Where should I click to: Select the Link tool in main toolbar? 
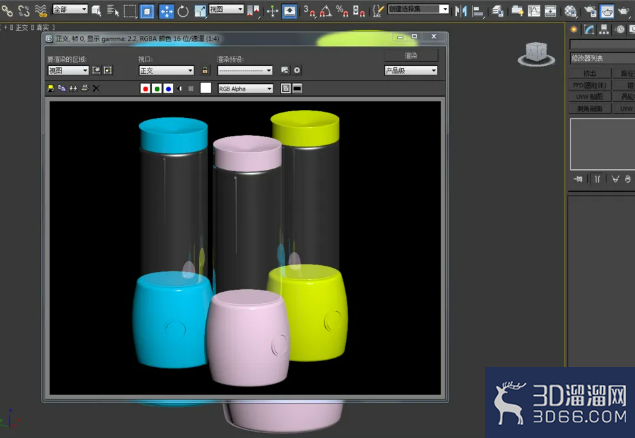[x=7, y=11]
